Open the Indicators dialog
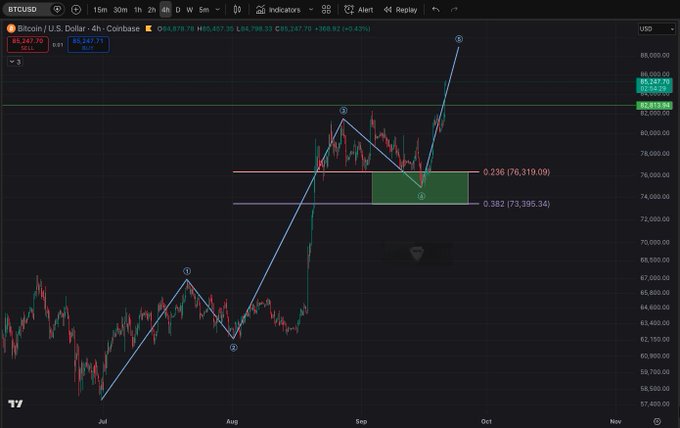The image size is (680, 428). coord(278,10)
